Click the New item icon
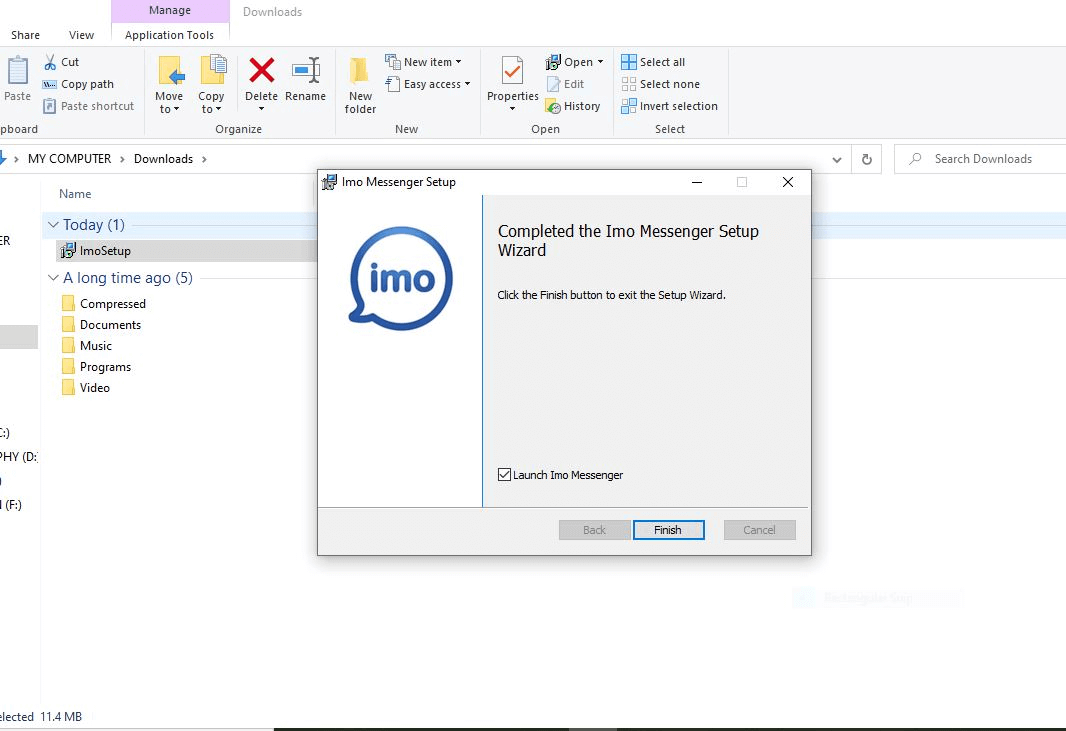 click(392, 62)
